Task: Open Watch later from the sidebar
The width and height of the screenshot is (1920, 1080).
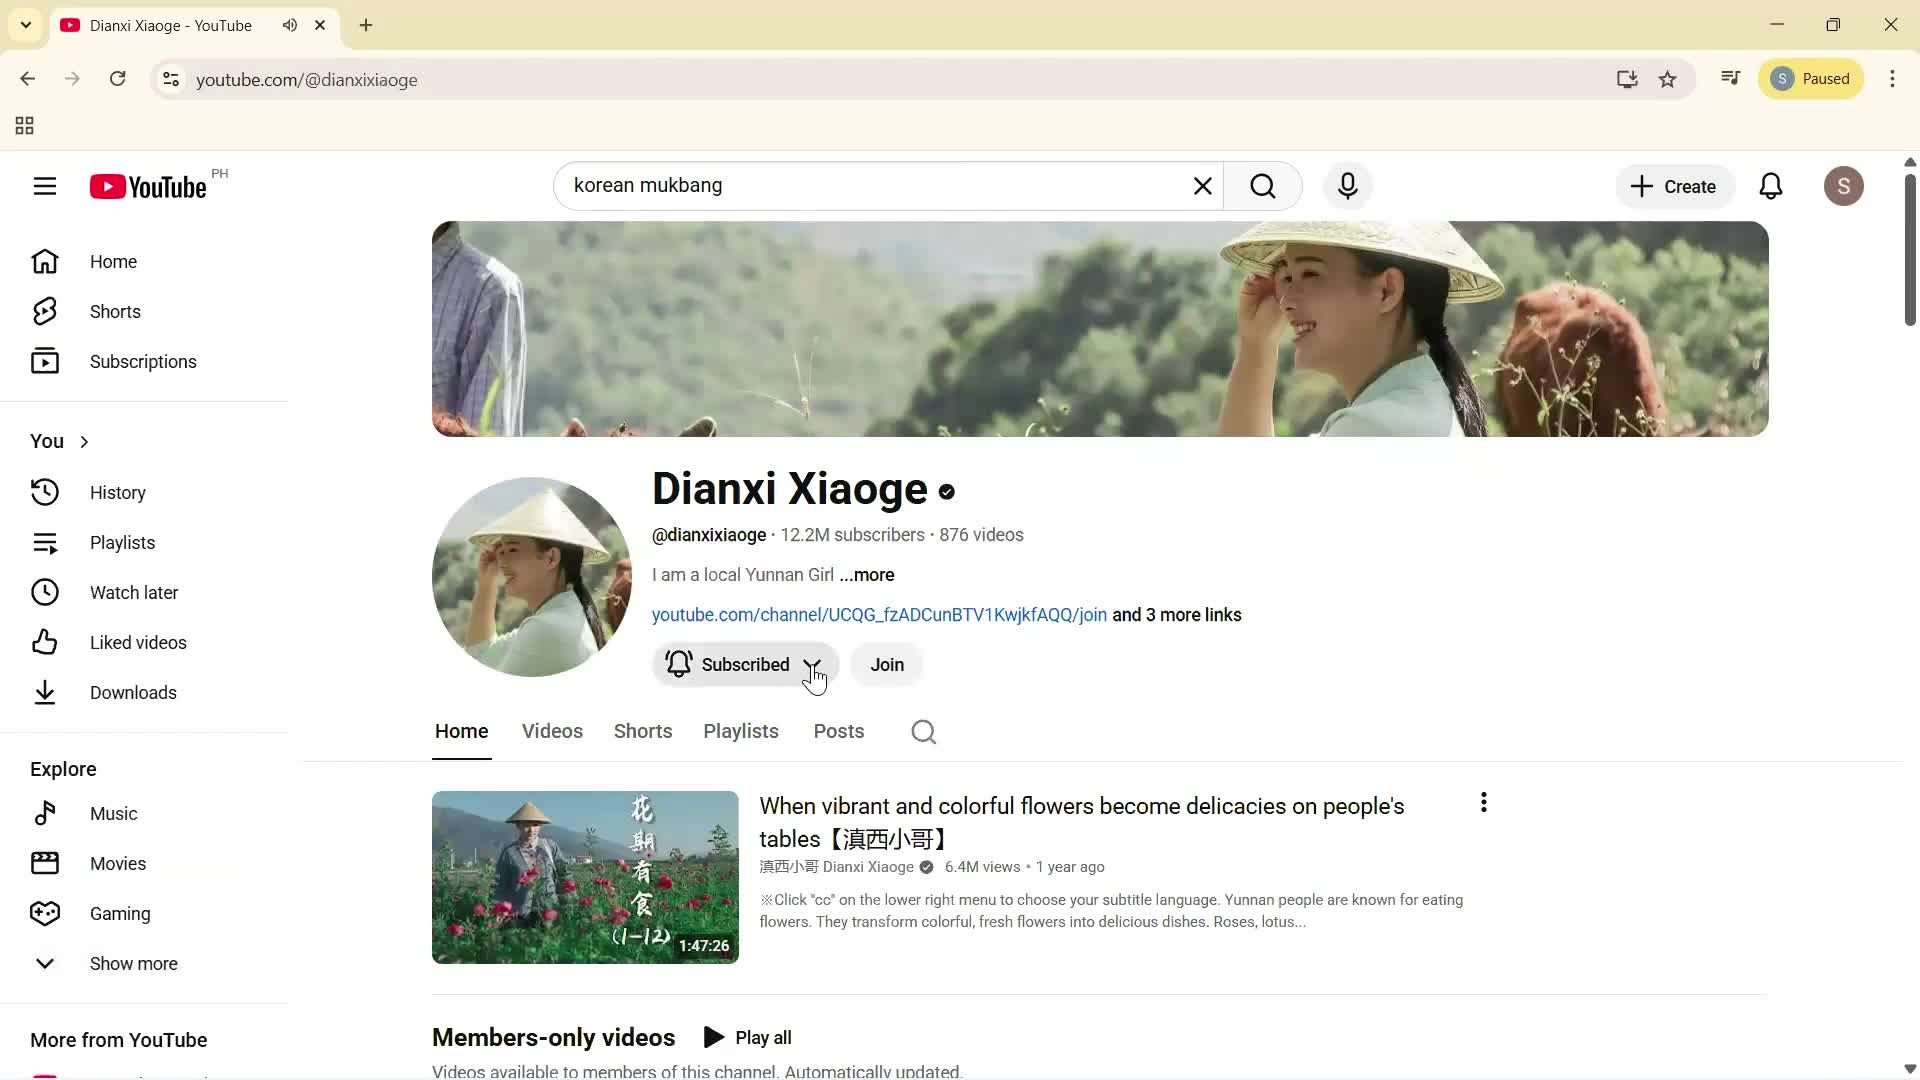Action: coord(135,592)
